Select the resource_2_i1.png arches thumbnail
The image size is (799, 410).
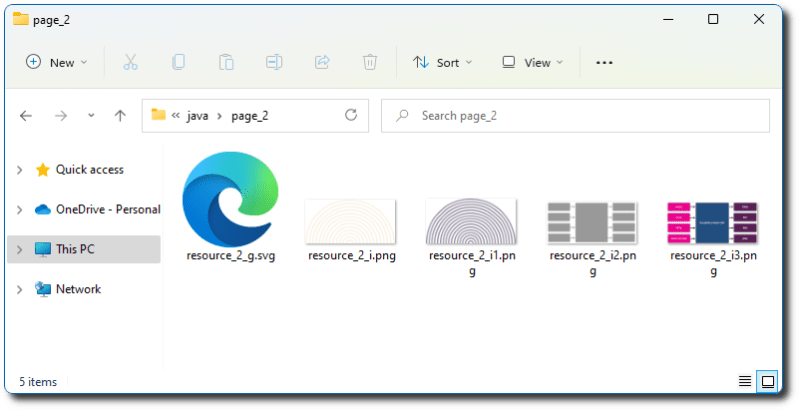(471, 221)
